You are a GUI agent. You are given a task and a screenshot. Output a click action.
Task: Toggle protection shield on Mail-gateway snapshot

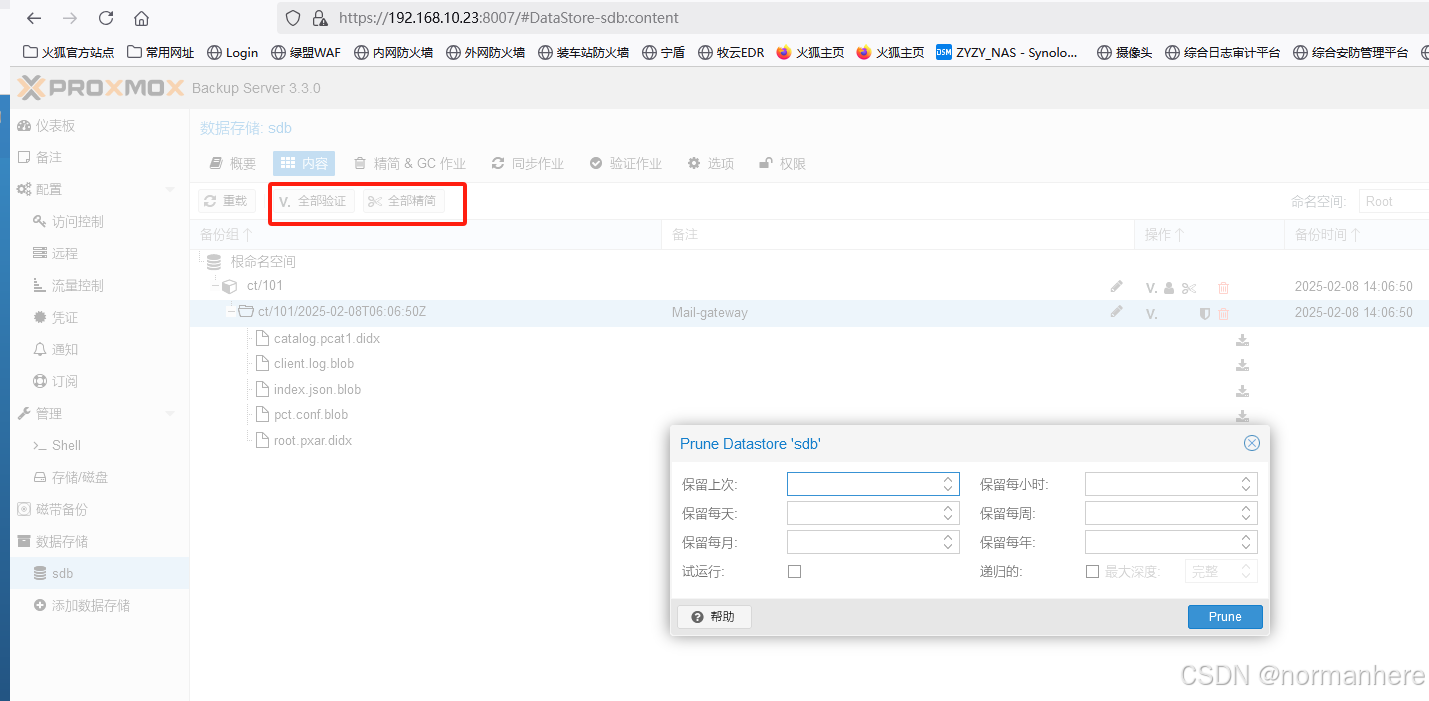click(x=1205, y=314)
